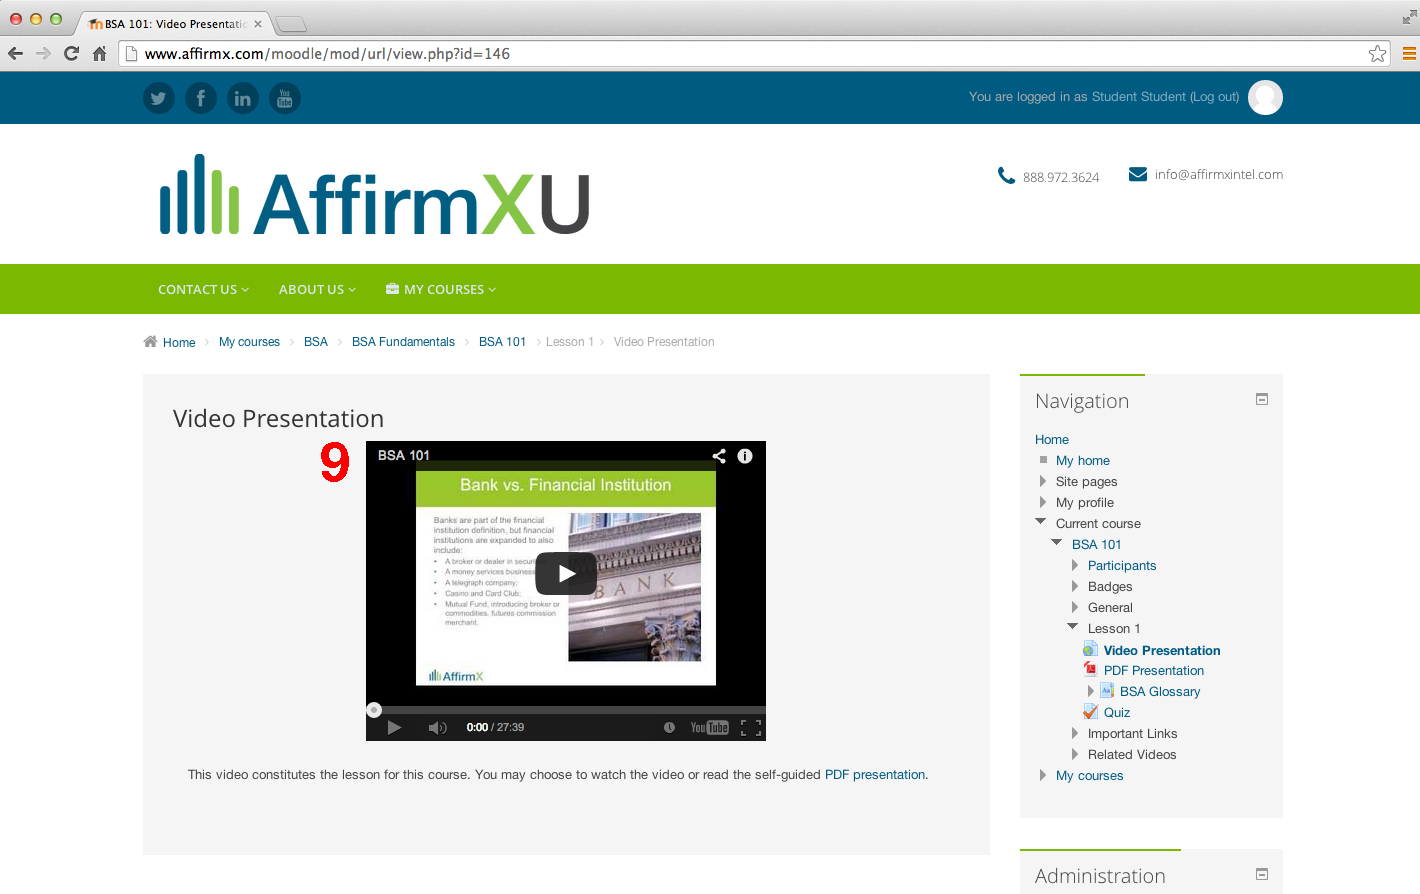Click the info@affirmxintel.com email link
The height and width of the screenshot is (894, 1420).
(1219, 174)
